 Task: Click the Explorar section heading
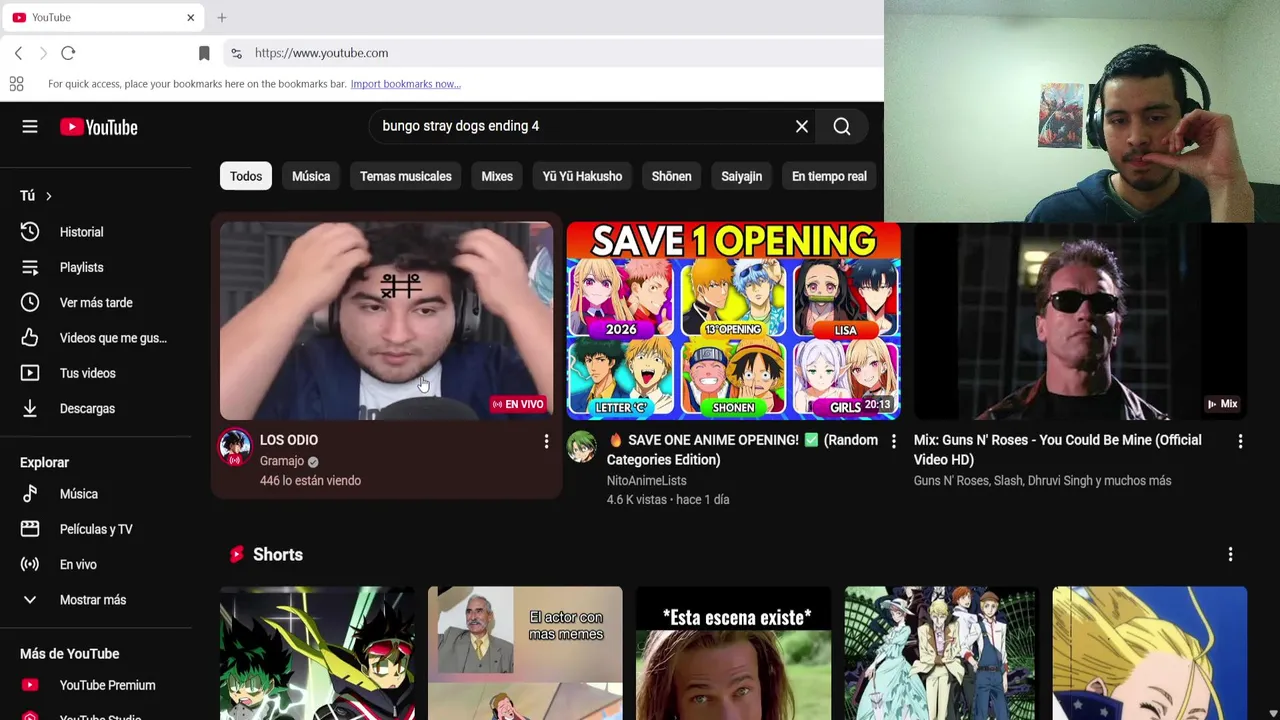[44, 463]
